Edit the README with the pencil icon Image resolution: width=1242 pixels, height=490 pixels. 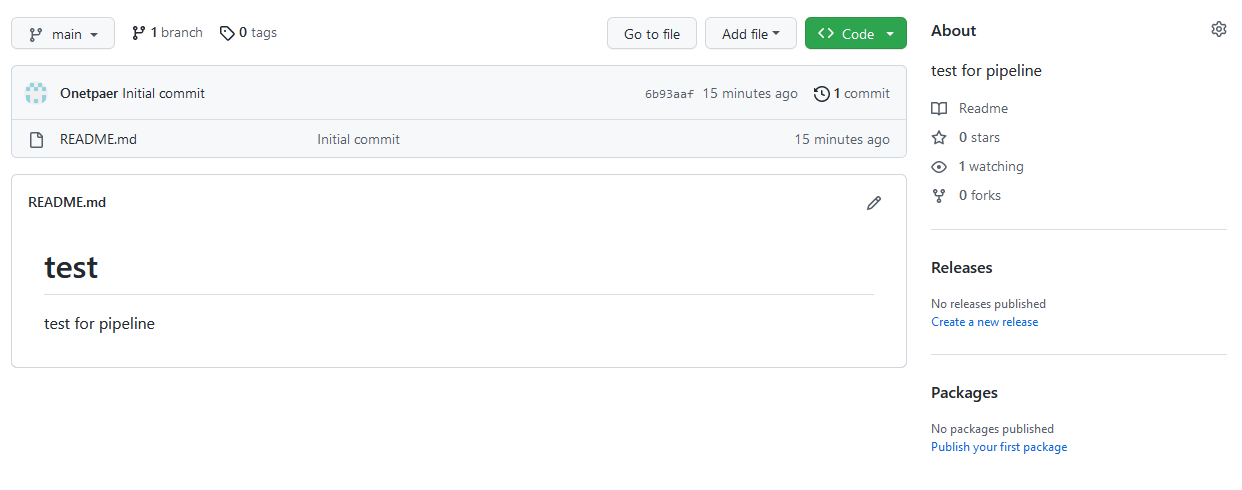(874, 202)
